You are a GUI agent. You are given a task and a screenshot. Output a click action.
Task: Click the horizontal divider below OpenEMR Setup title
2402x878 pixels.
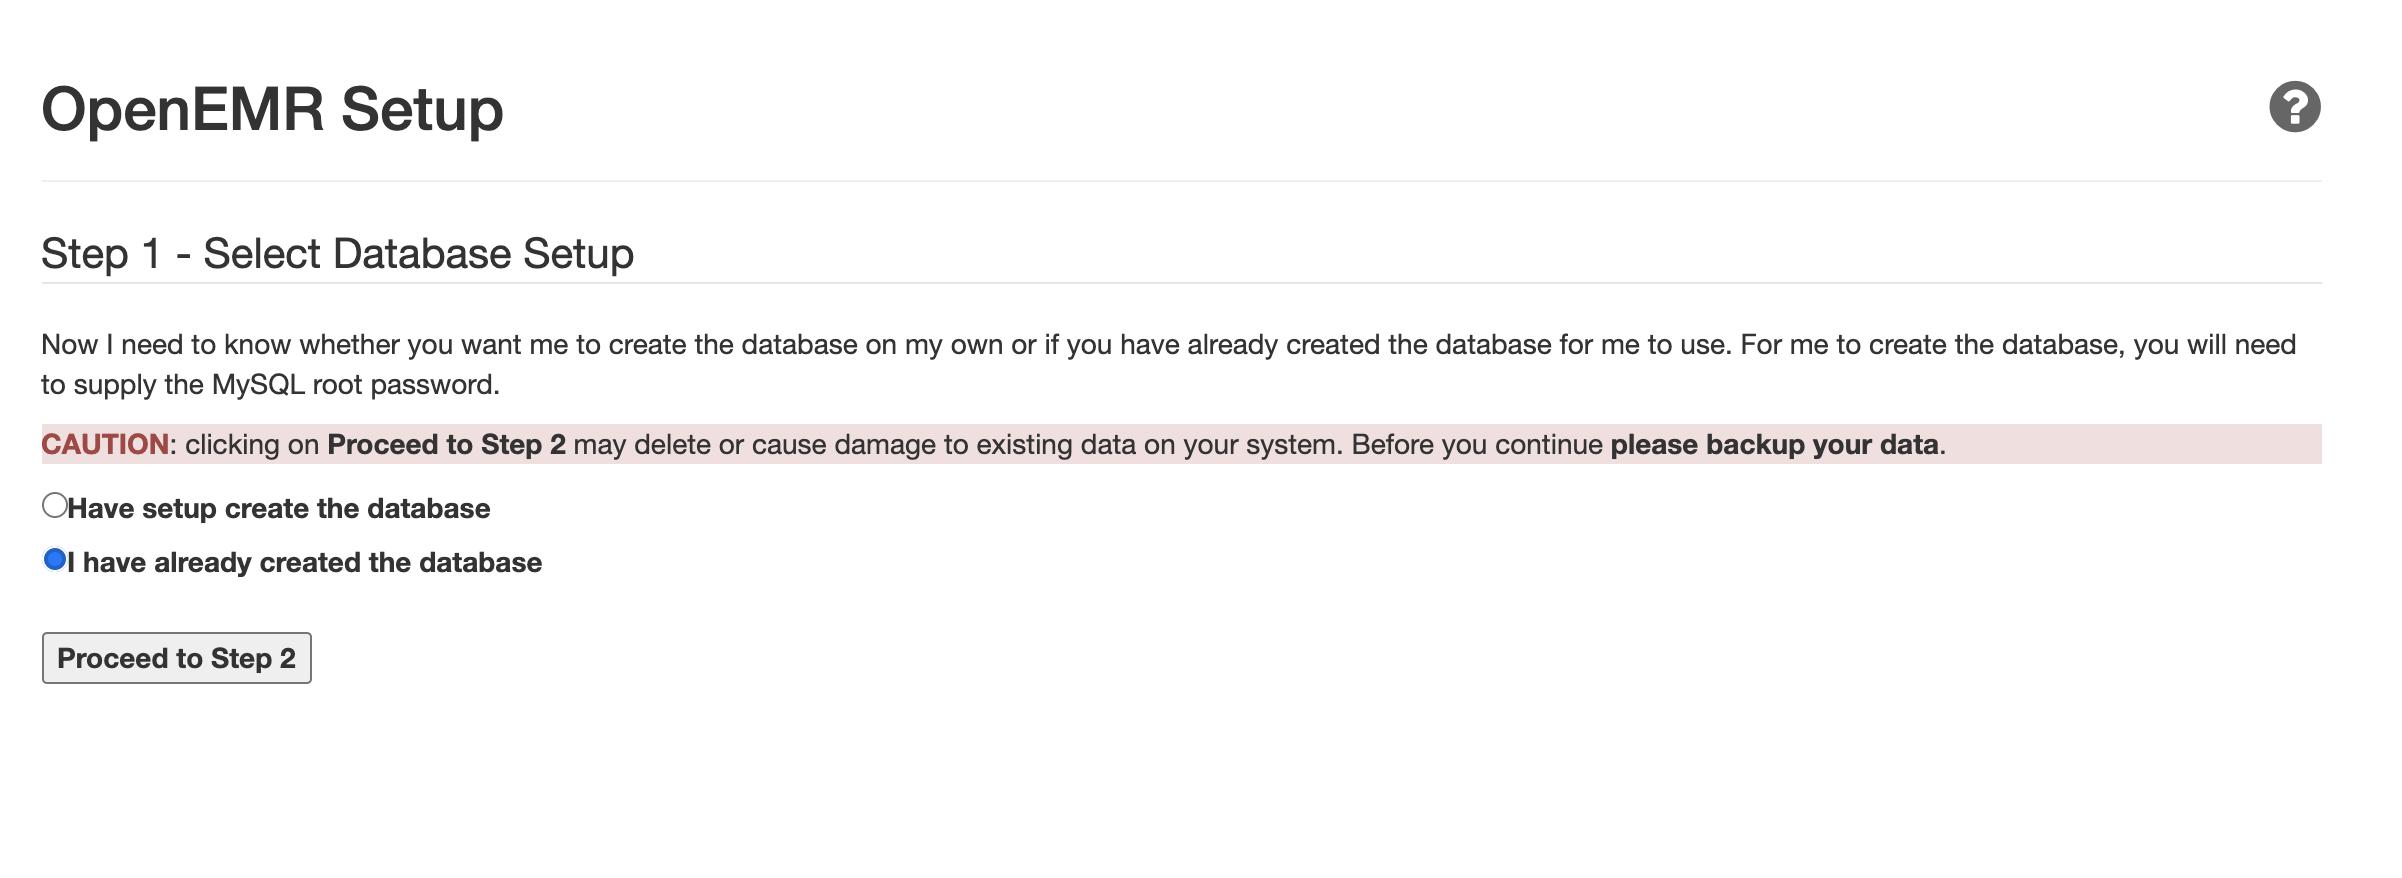click(1180, 181)
